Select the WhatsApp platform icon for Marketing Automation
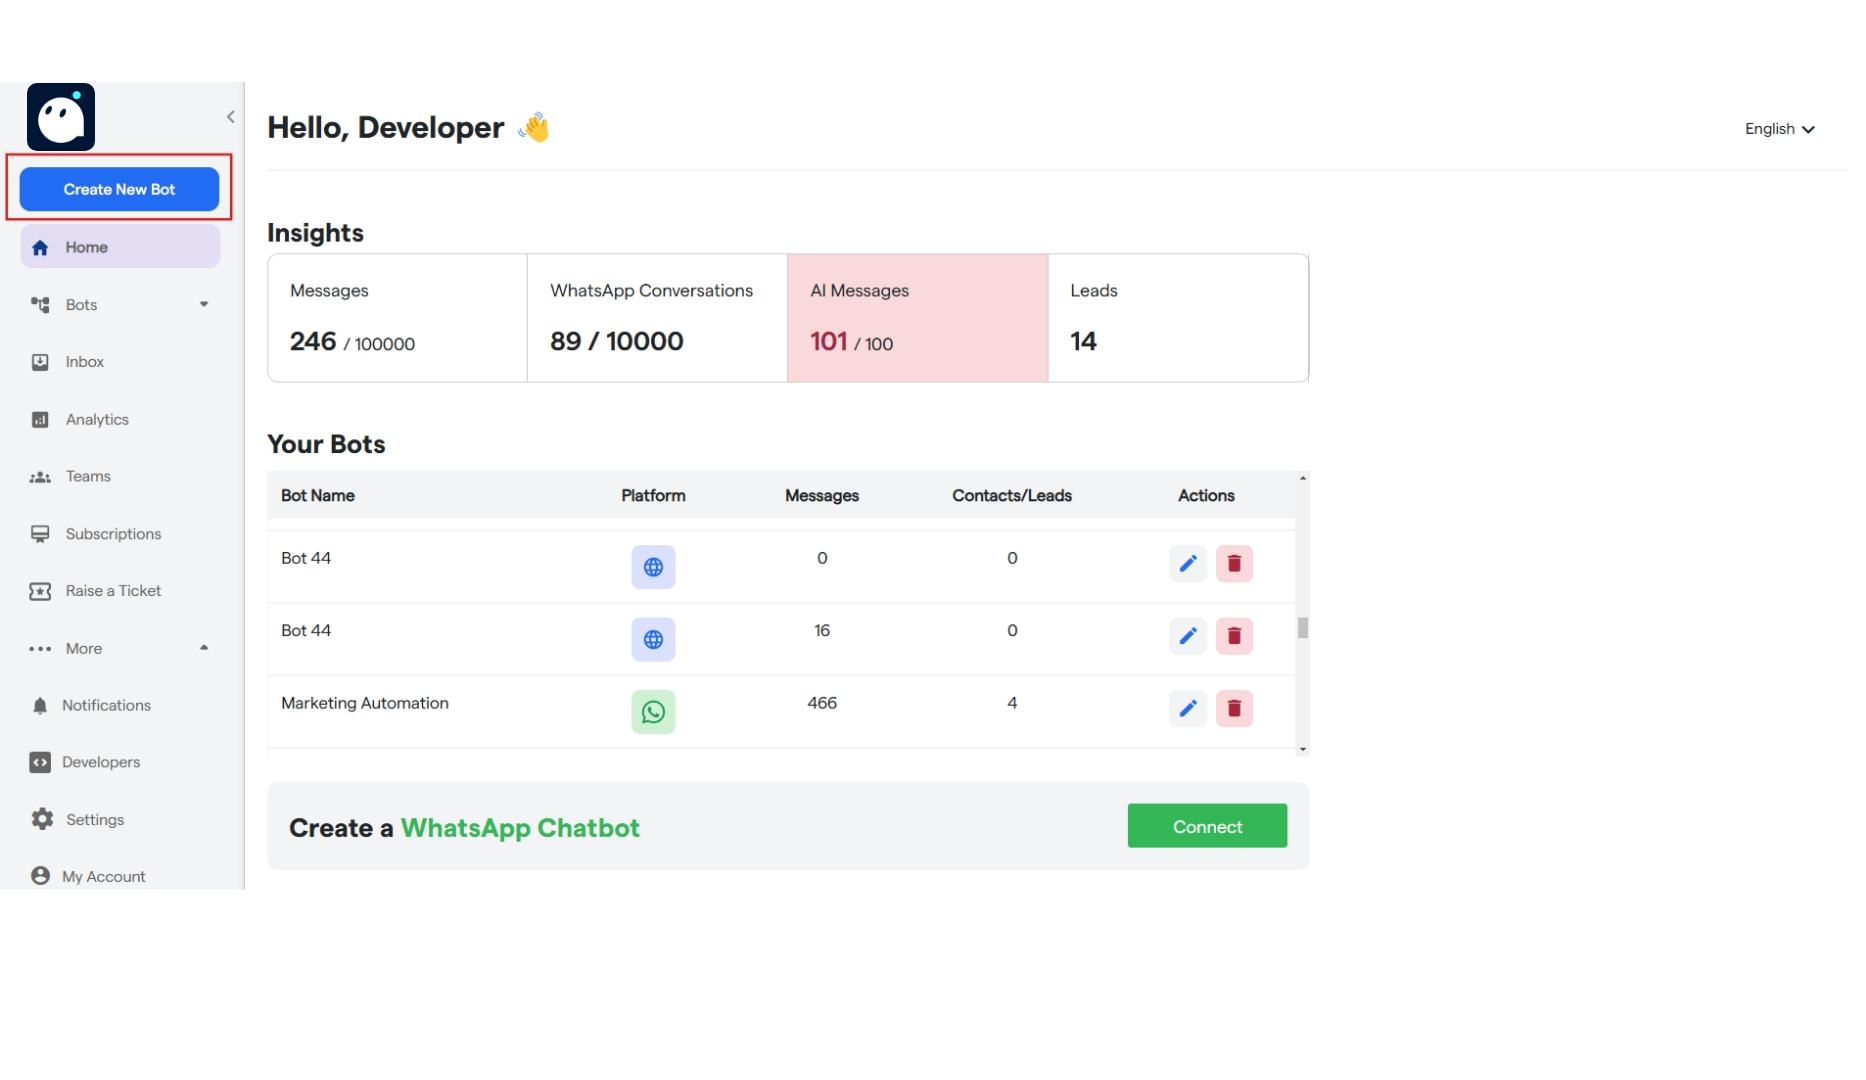Viewport: 1866px width, 1080px height. click(x=653, y=711)
